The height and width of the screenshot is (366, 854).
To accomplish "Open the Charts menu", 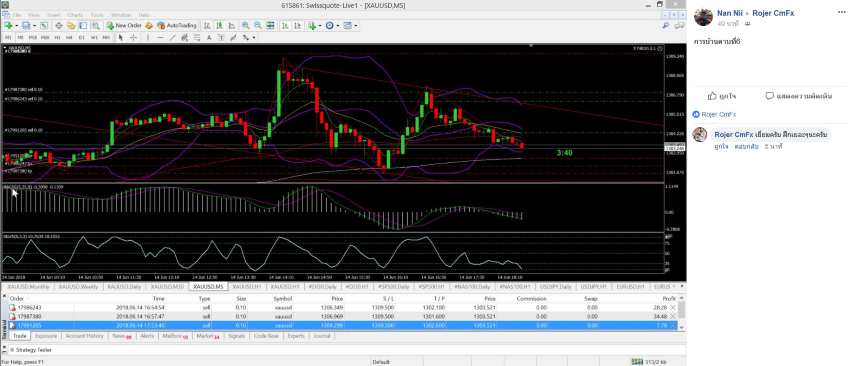I will click(76, 15).
